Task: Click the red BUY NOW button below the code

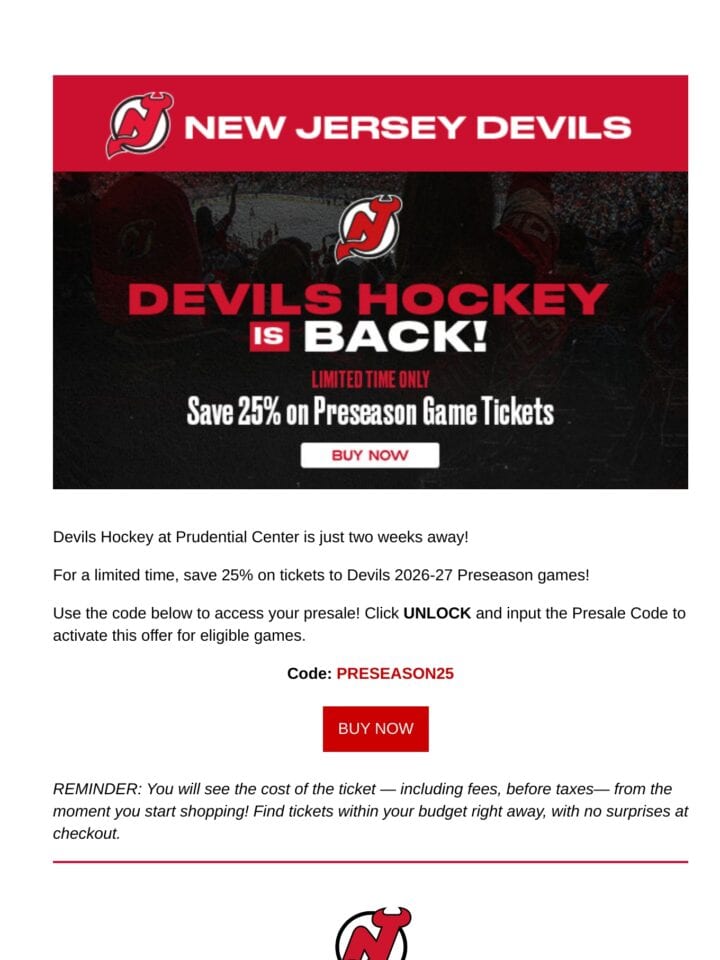Action: (x=375, y=729)
